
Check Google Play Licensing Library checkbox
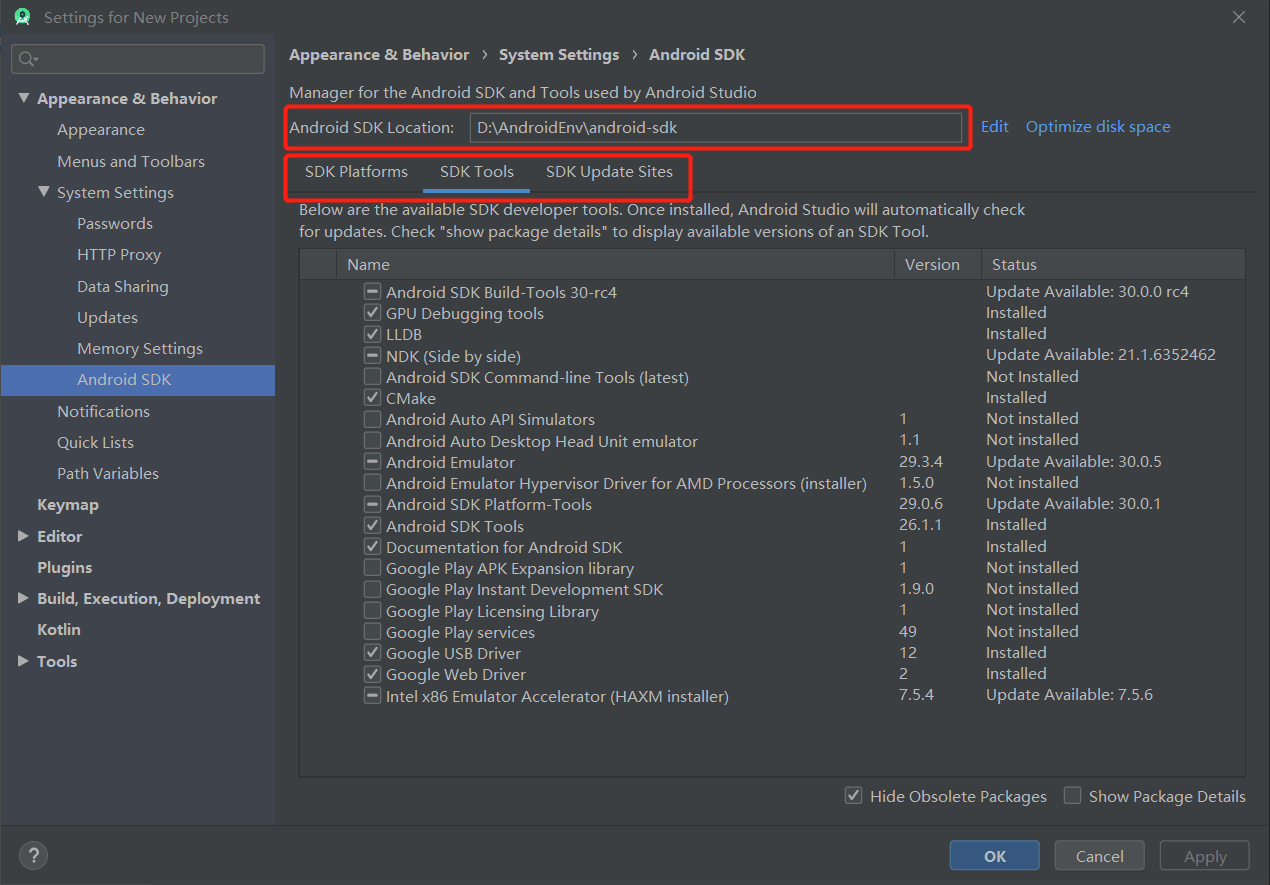tap(372, 611)
